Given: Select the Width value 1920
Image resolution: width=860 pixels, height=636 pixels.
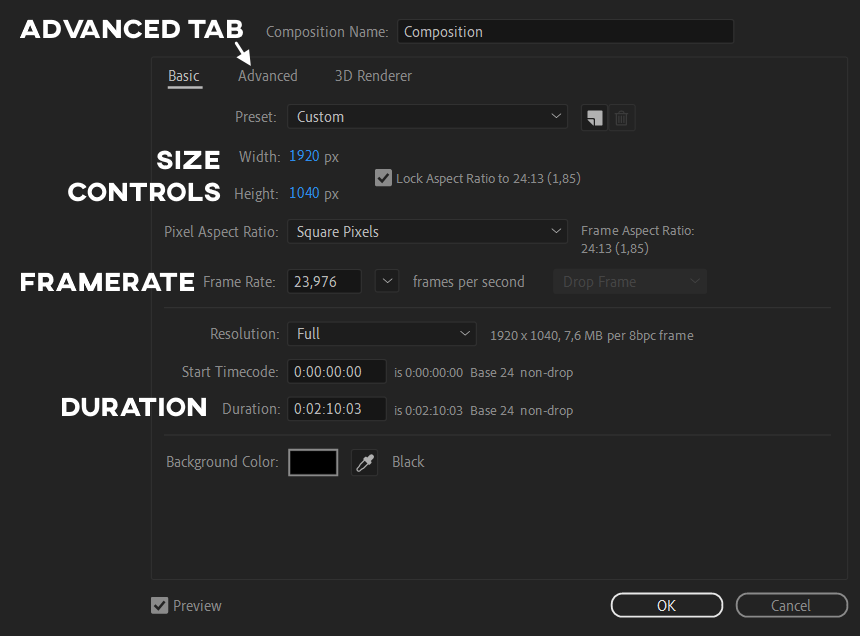Looking at the screenshot, I should click(x=304, y=157).
